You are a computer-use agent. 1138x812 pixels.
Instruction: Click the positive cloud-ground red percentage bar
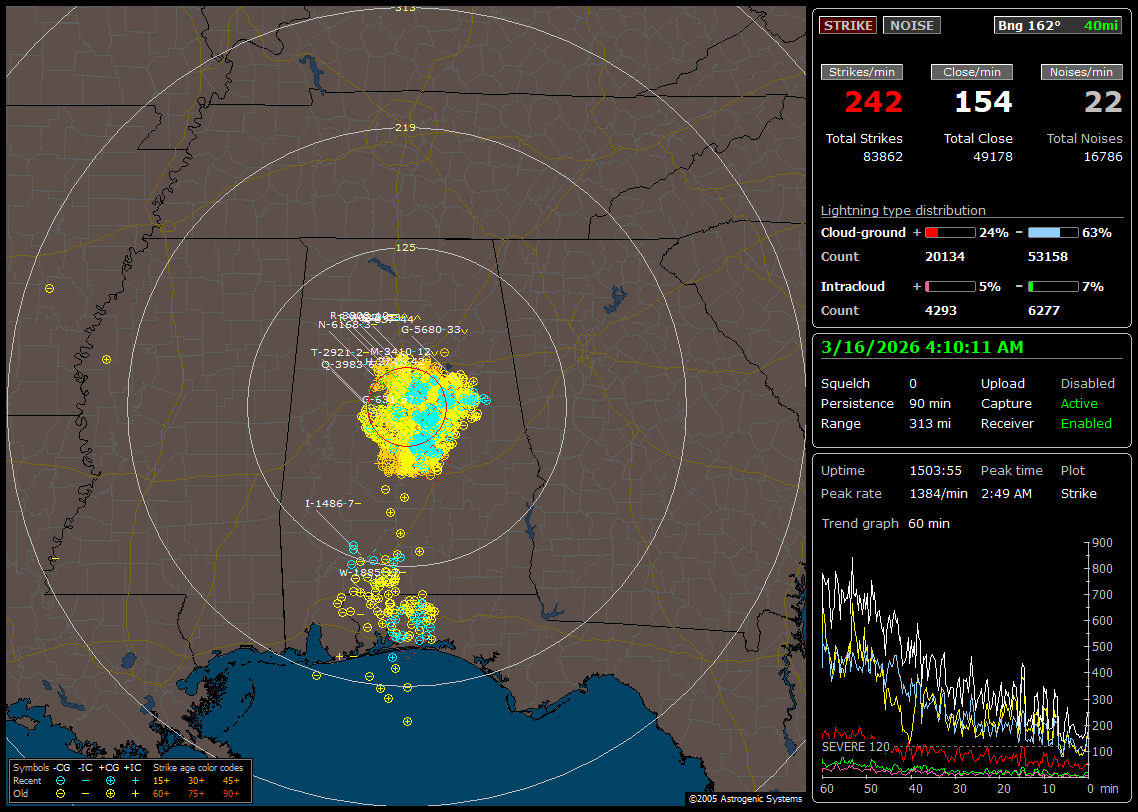coord(949,233)
